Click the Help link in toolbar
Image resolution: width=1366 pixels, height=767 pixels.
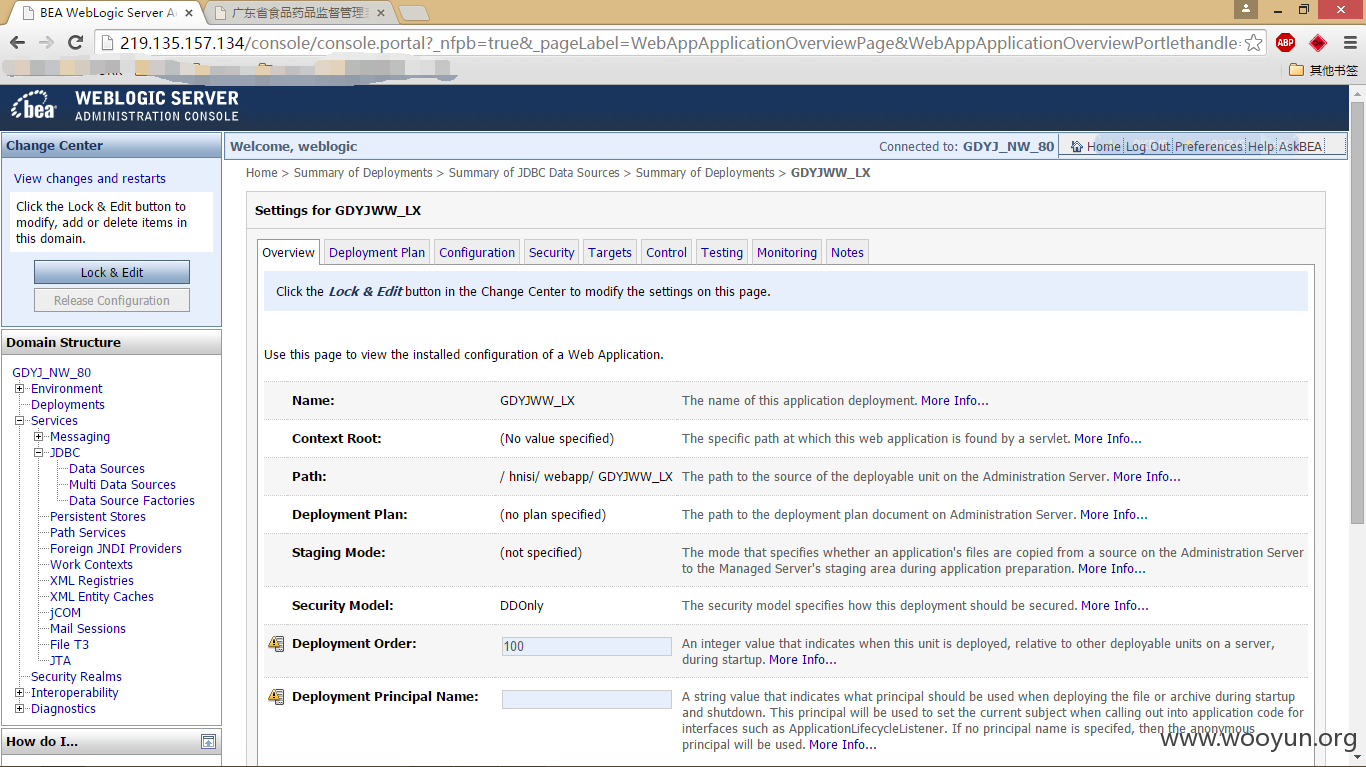click(1261, 147)
